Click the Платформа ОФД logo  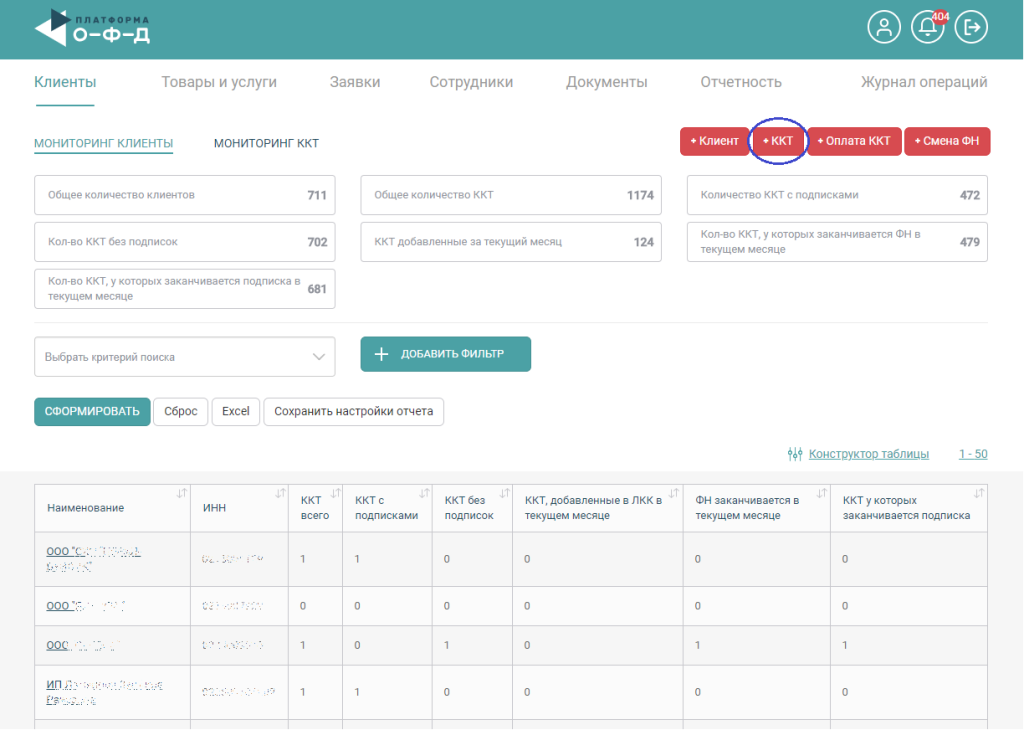click(93, 29)
